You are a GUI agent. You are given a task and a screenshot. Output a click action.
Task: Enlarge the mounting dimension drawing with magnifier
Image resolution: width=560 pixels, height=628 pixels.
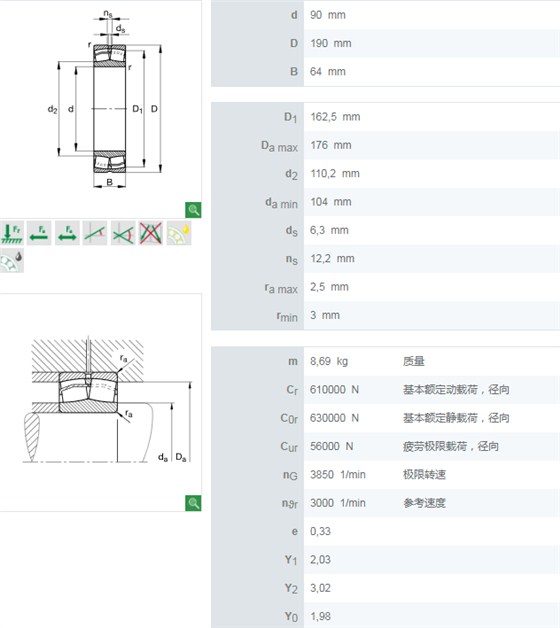pos(193,503)
